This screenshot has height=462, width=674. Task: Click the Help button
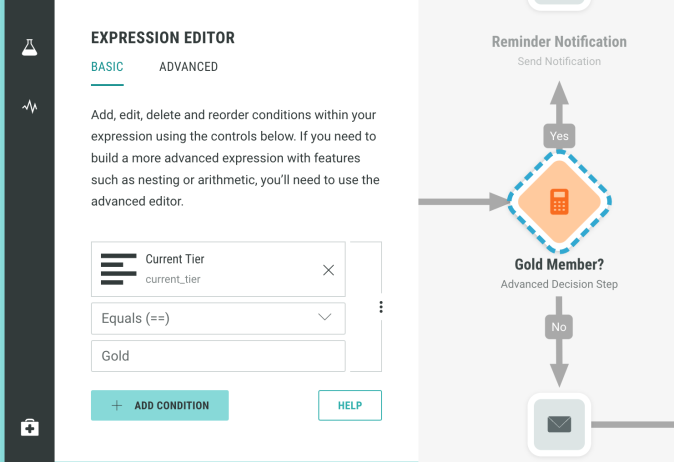point(350,405)
